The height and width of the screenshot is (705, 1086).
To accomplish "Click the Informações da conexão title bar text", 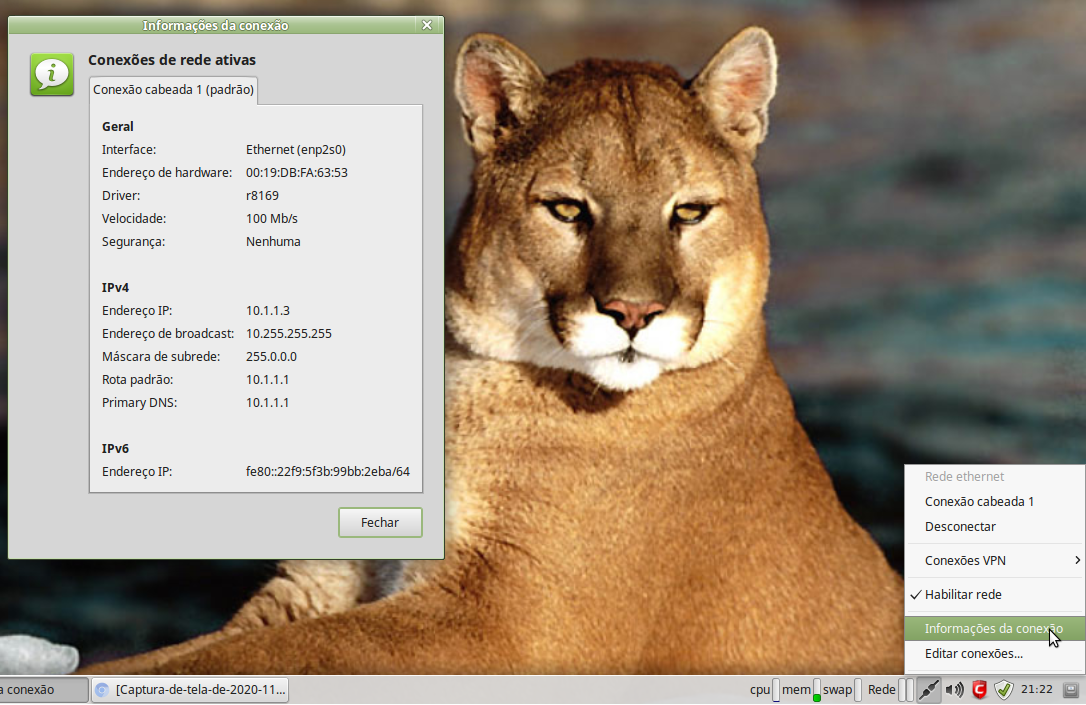I will [215, 26].
